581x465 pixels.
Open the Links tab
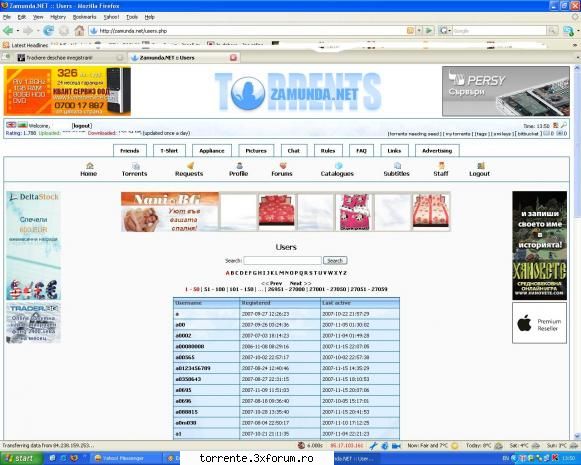tap(394, 151)
